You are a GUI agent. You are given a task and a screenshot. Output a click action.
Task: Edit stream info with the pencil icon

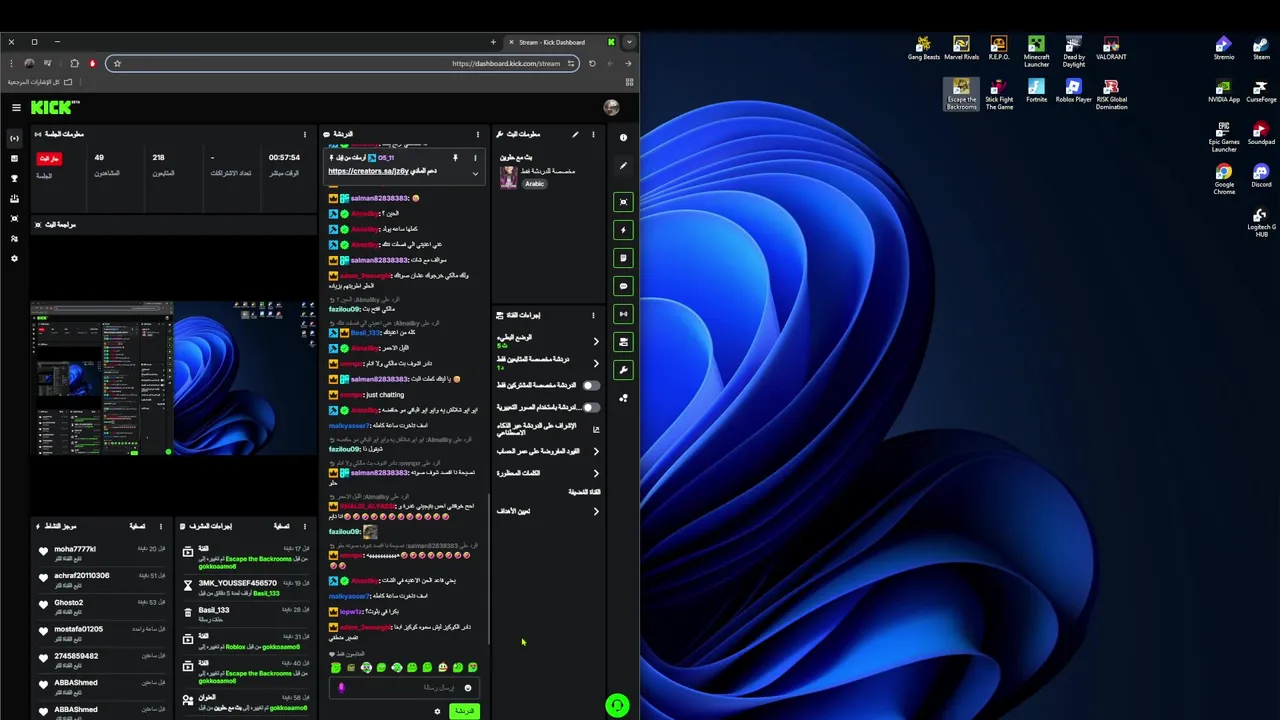pyautogui.click(x=575, y=134)
